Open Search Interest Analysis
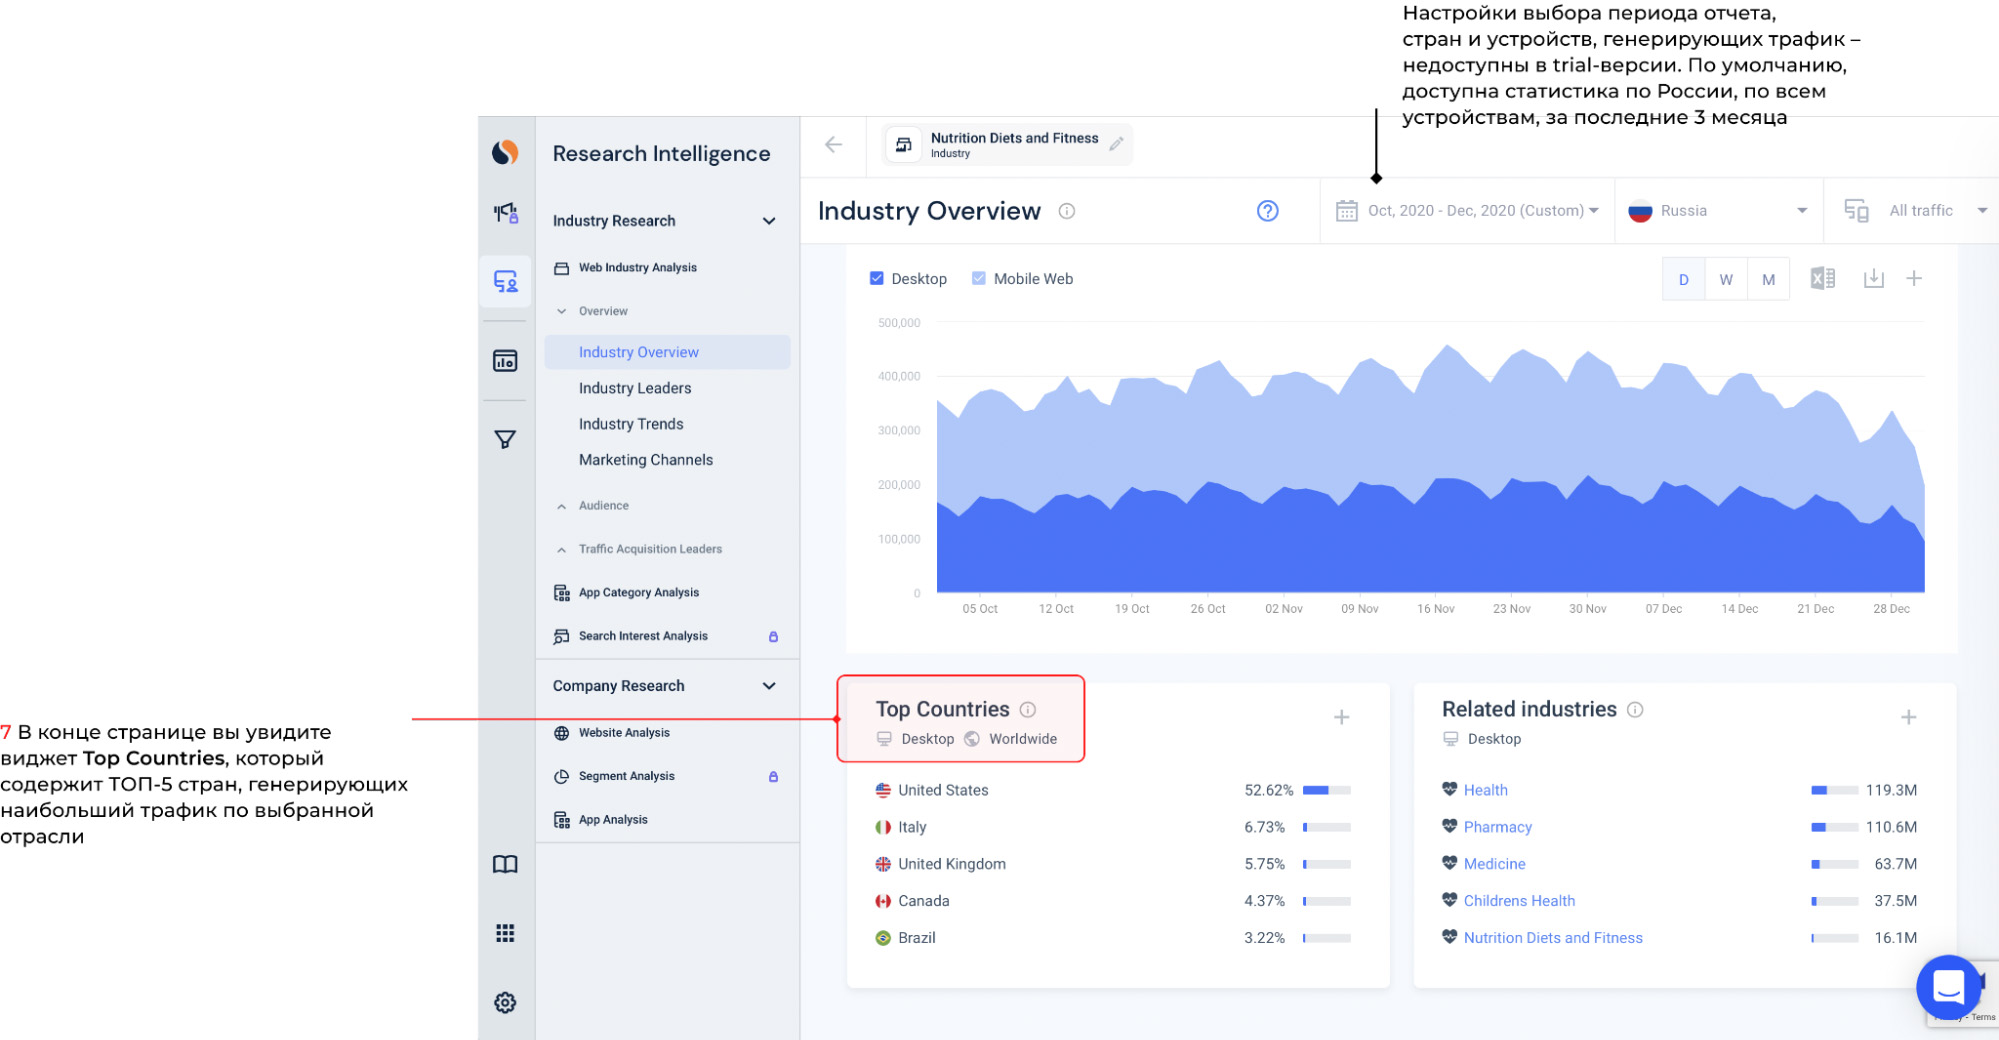 [643, 636]
